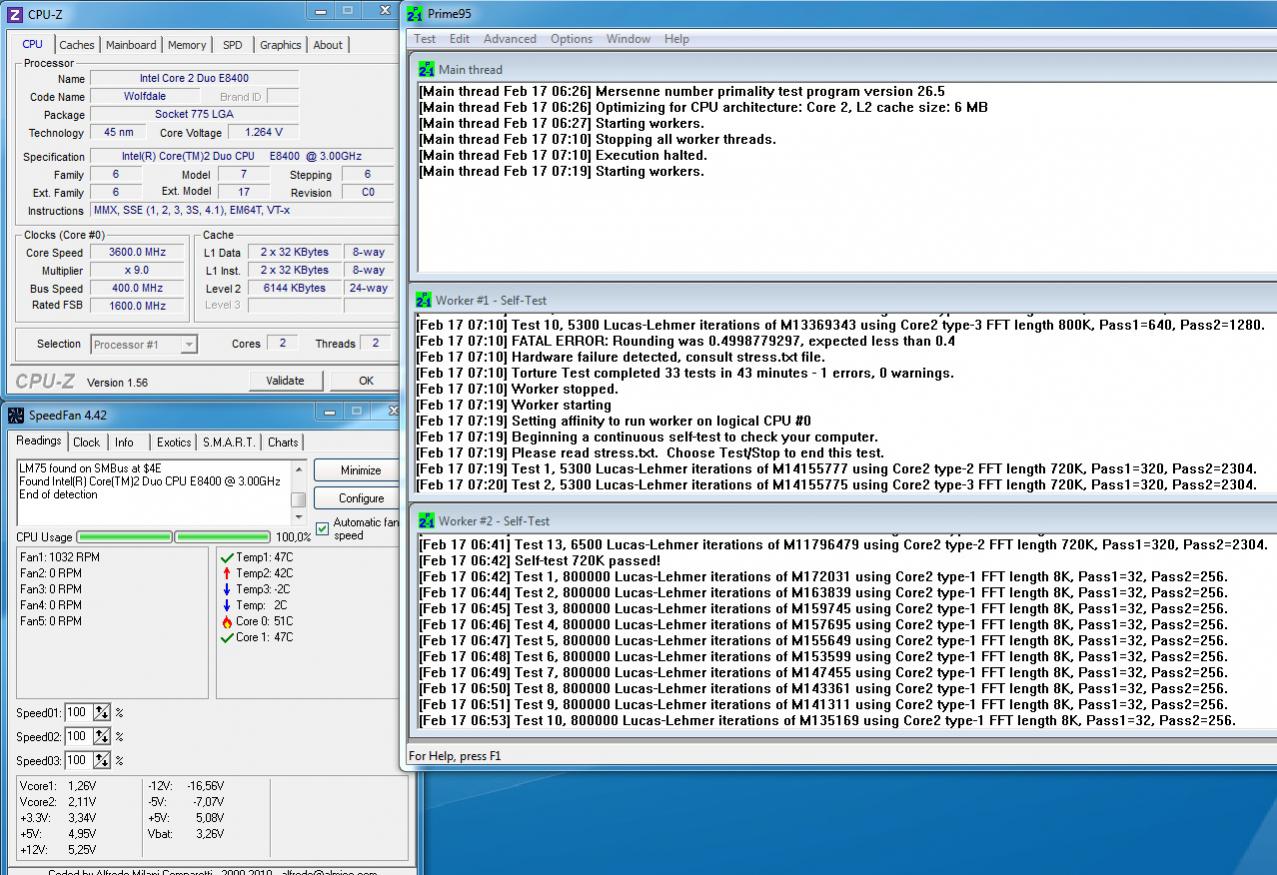The height and width of the screenshot is (875, 1277).
Task: Click the FATAL ERROR Rounding line in Worker #1
Action: [x=685, y=341]
